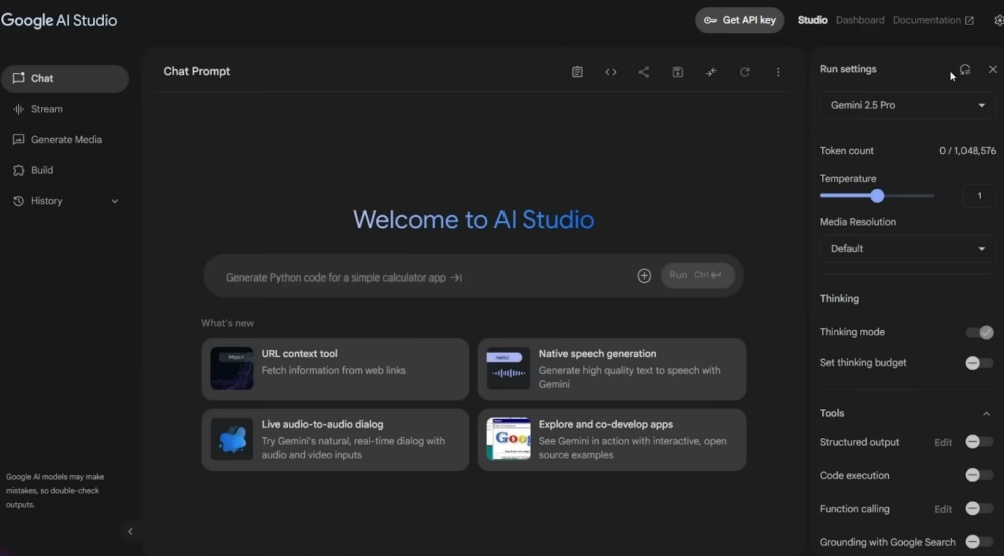Select Generate Media in the sidebar
The width and height of the screenshot is (1004, 556).
pos(65,140)
